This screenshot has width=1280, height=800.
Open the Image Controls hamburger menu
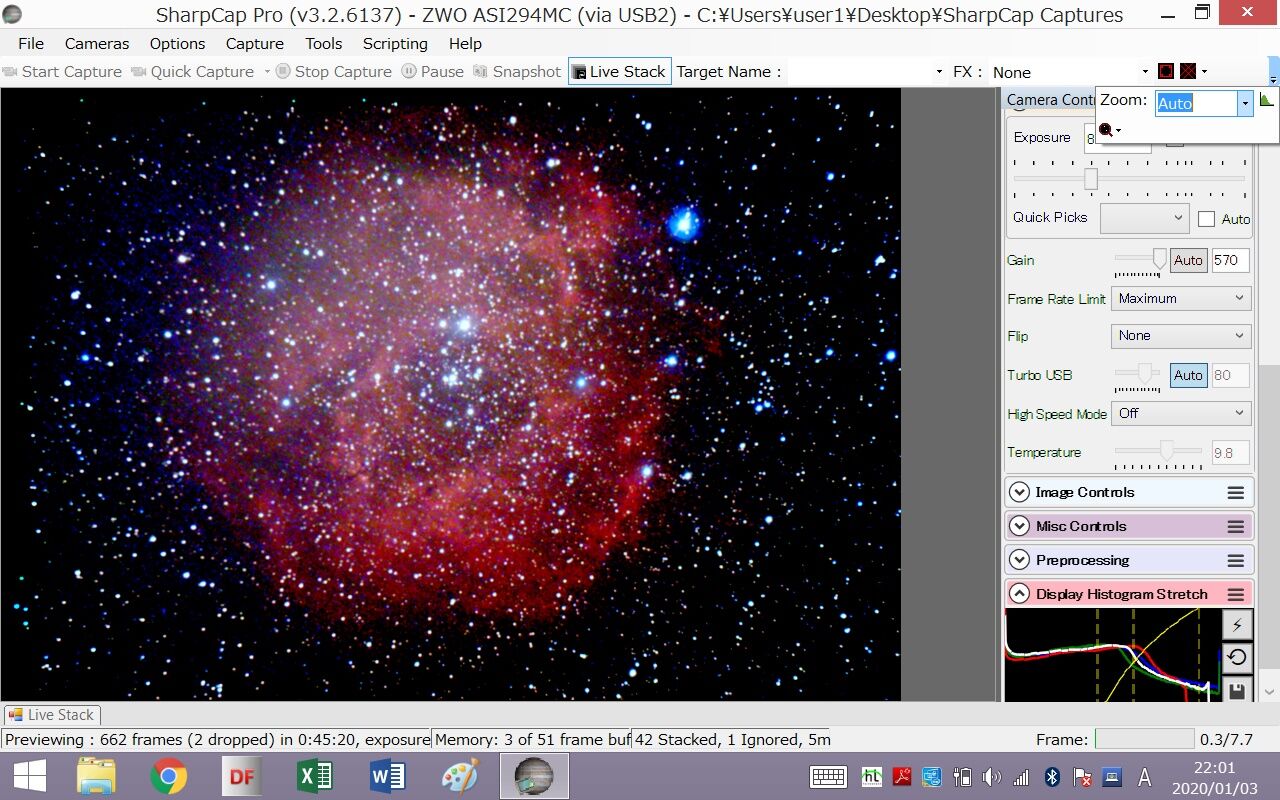pos(1236,493)
